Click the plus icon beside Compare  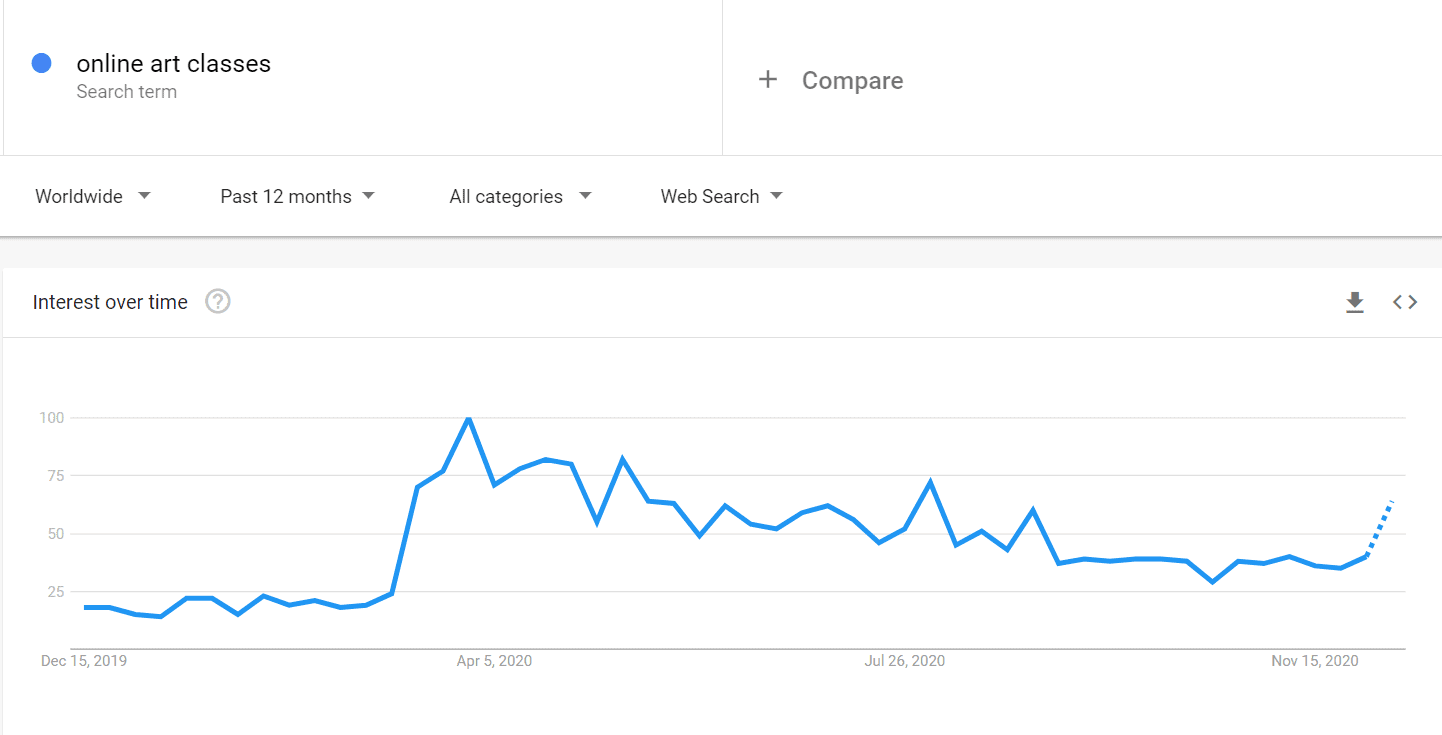coord(767,80)
